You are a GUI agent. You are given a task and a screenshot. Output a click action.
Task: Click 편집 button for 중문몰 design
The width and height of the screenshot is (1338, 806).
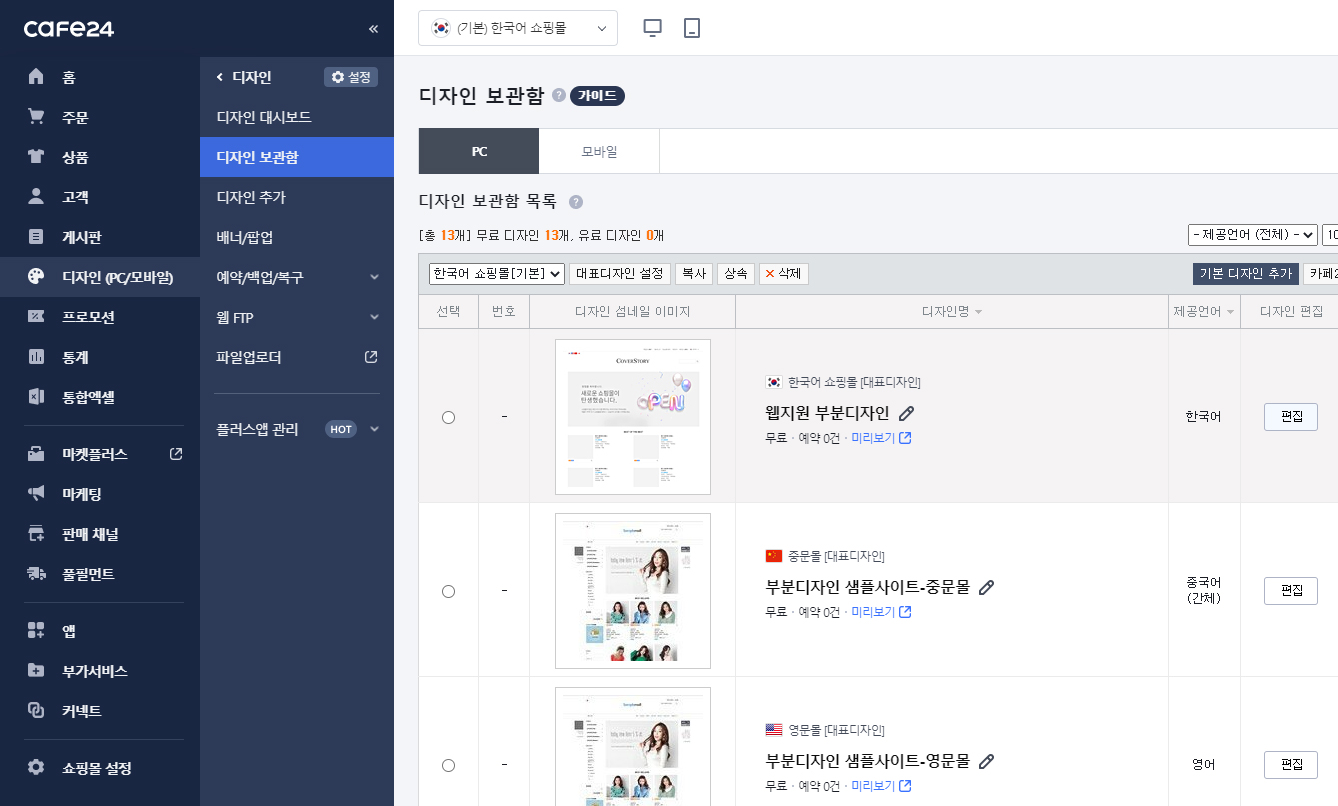point(1291,591)
